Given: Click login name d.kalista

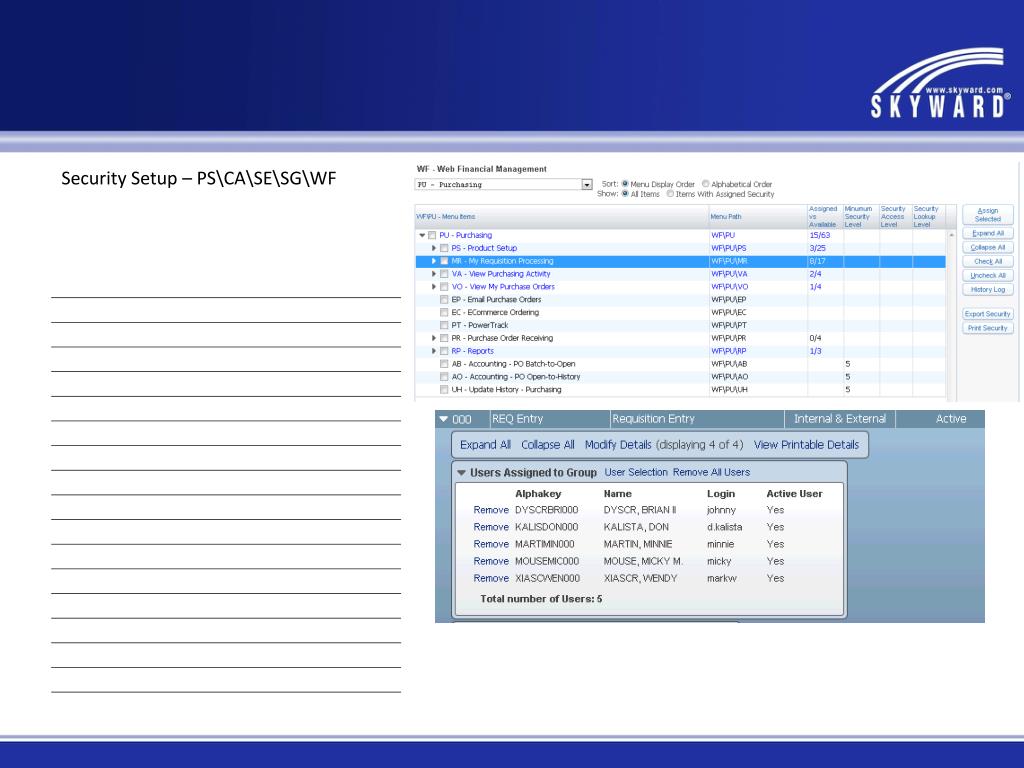Looking at the screenshot, I should tap(724, 527).
